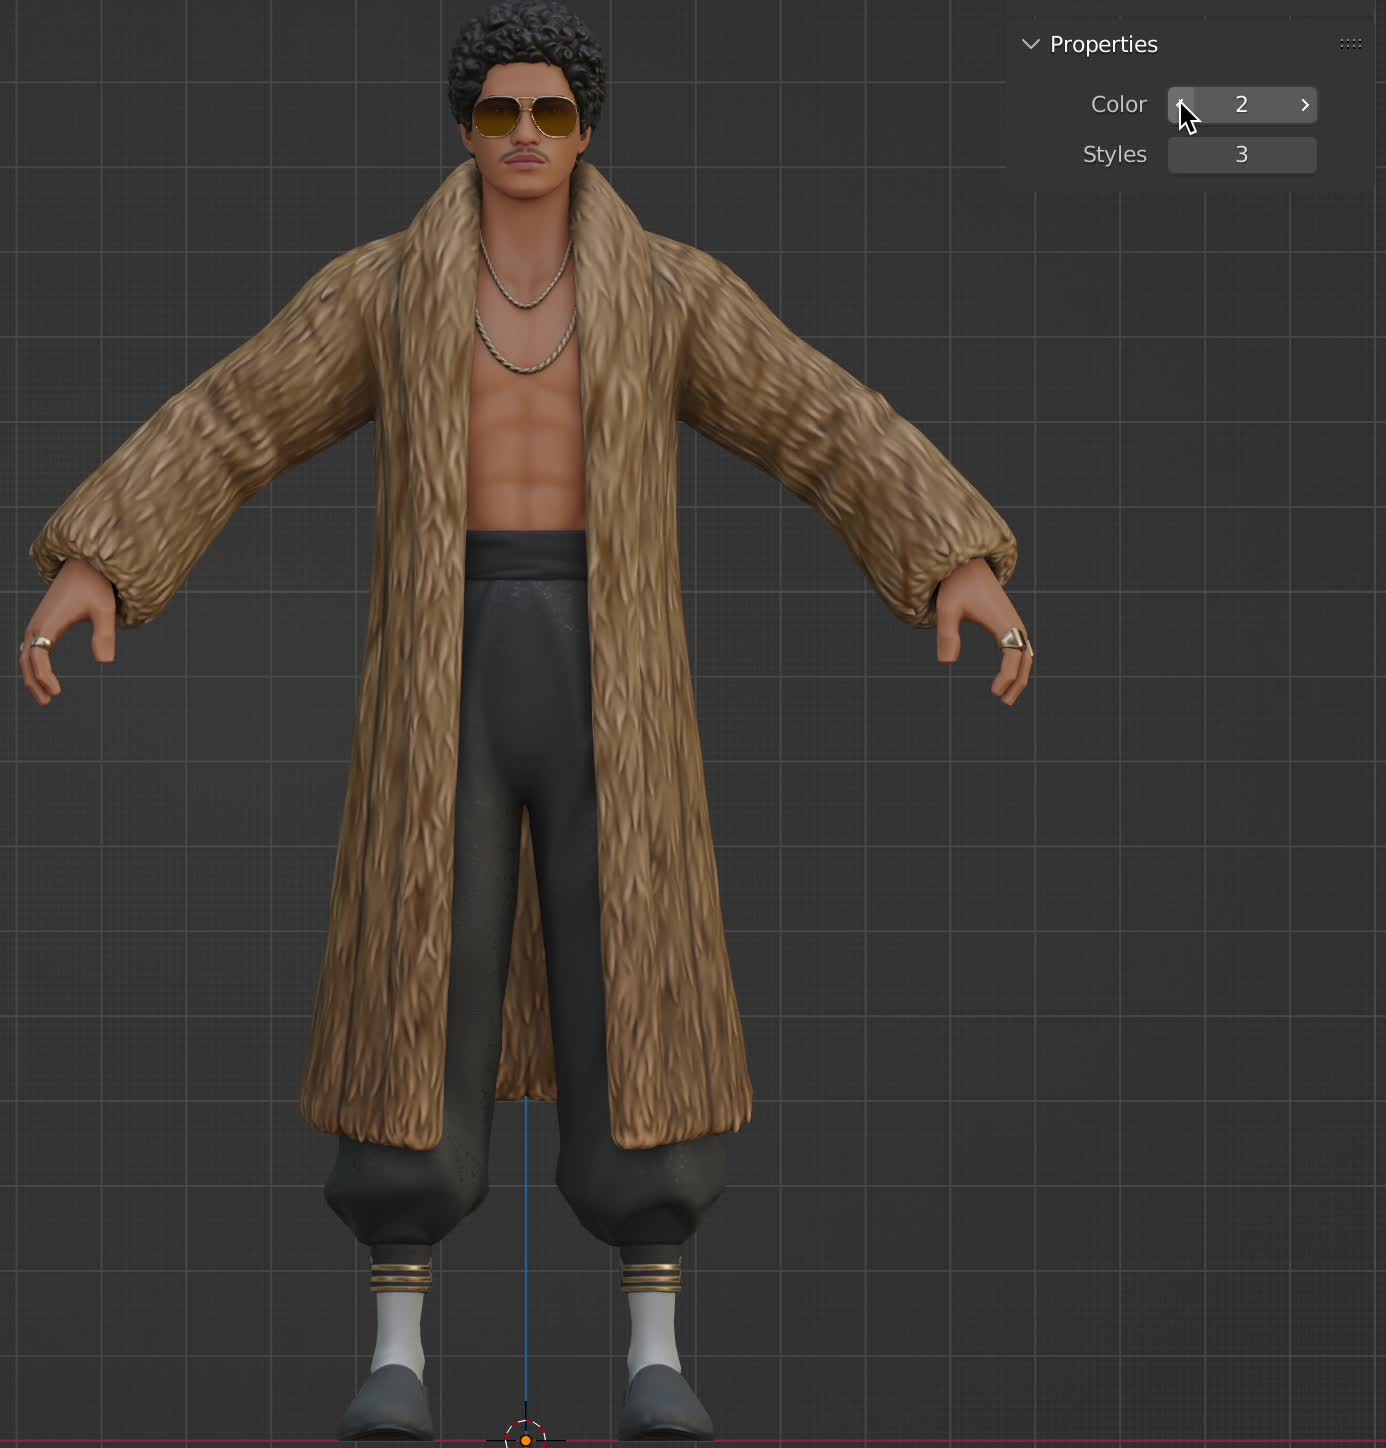This screenshot has width=1386, height=1448.
Task: Collapse the Properties panel chevron
Action: click(x=1030, y=44)
